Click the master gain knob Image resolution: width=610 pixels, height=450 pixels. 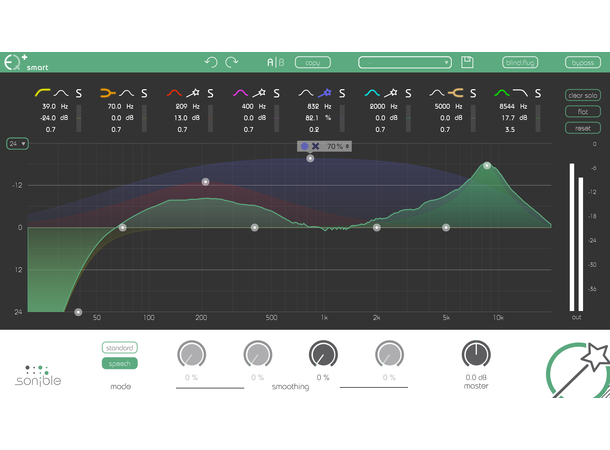click(x=476, y=354)
